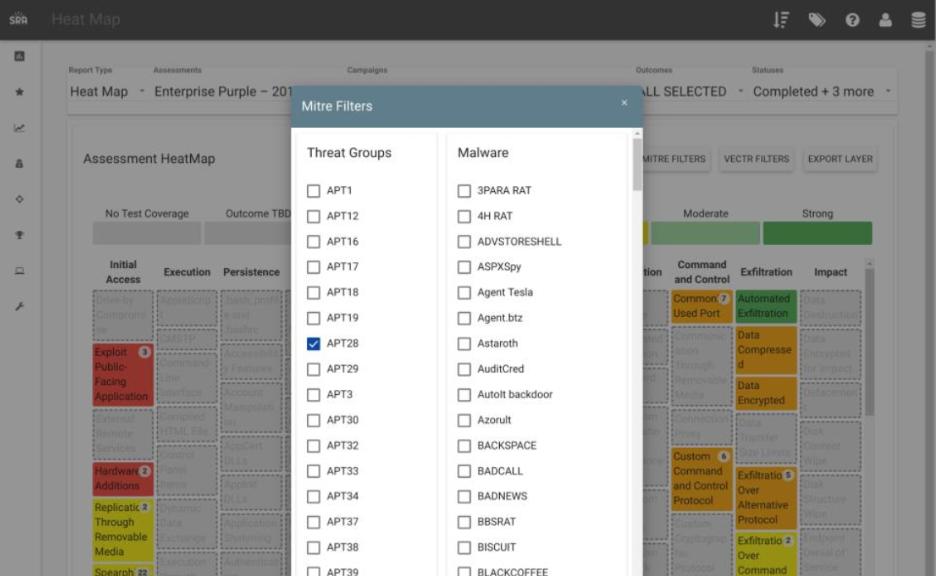Image resolution: width=936 pixels, height=576 pixels.
Task: Enable the BADNEWS malware checkbox
Action: point(464,497)
